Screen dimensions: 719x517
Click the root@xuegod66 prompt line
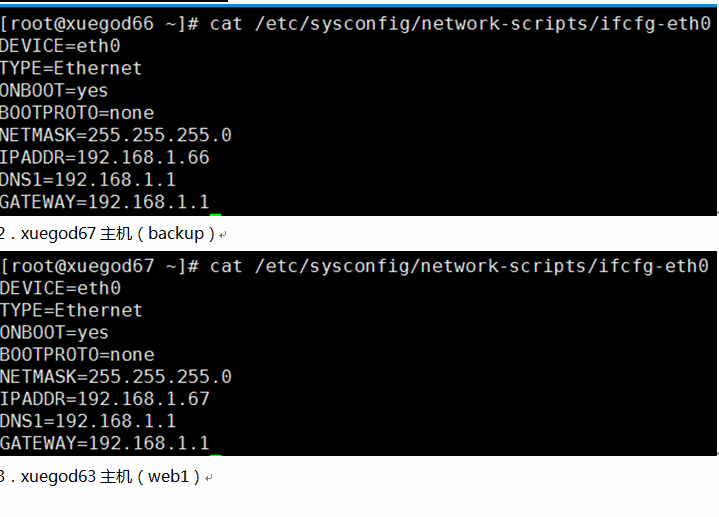[x=355, y=24]
